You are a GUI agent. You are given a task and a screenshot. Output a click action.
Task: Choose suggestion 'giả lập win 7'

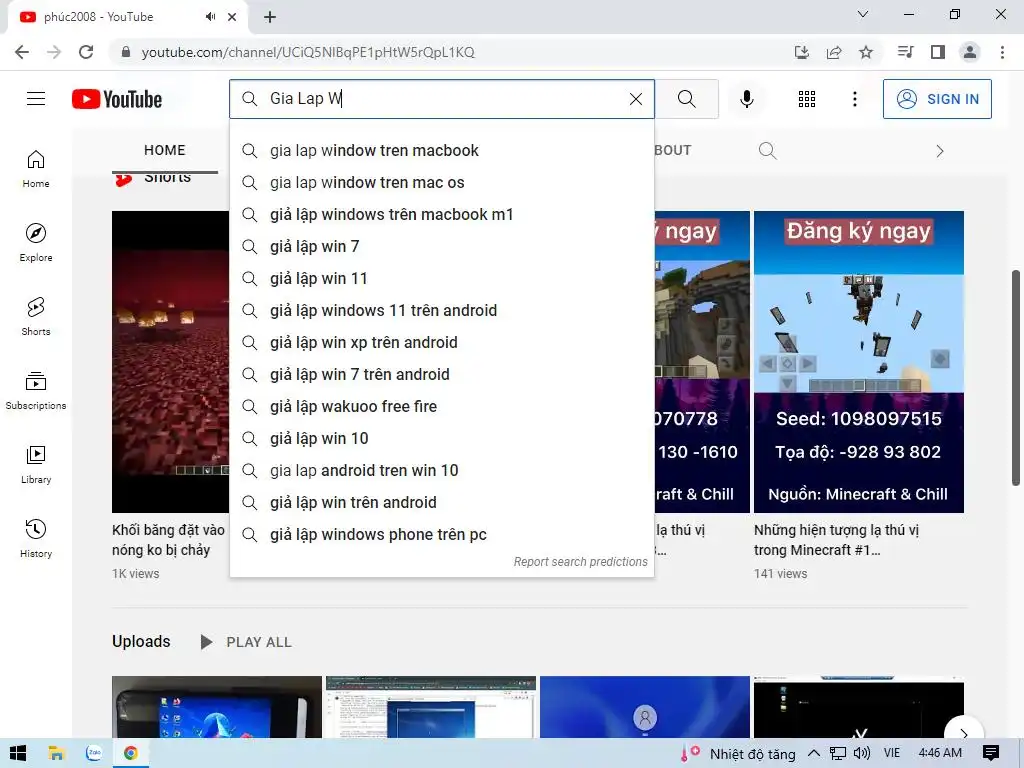pos(441,246)
